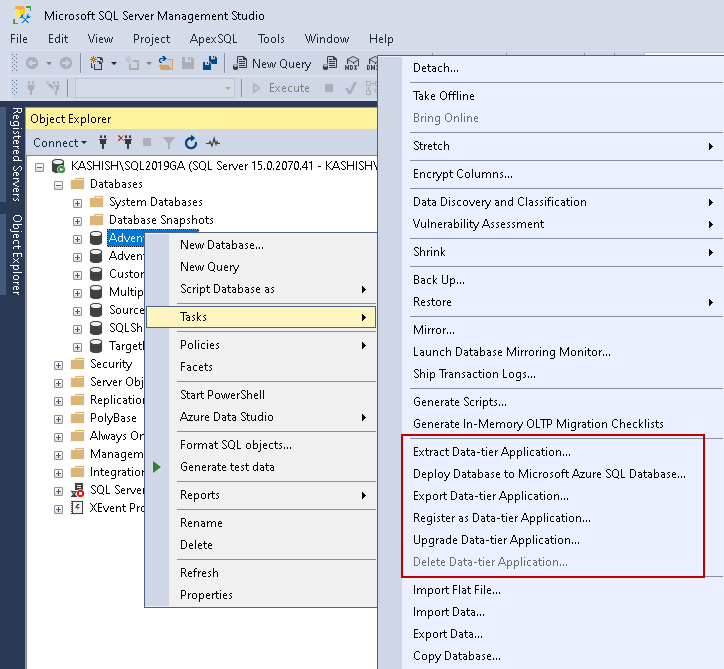The height and width of the screenshot is (669, 724).
Task: Open the File menu
Action: pos(19,39)
